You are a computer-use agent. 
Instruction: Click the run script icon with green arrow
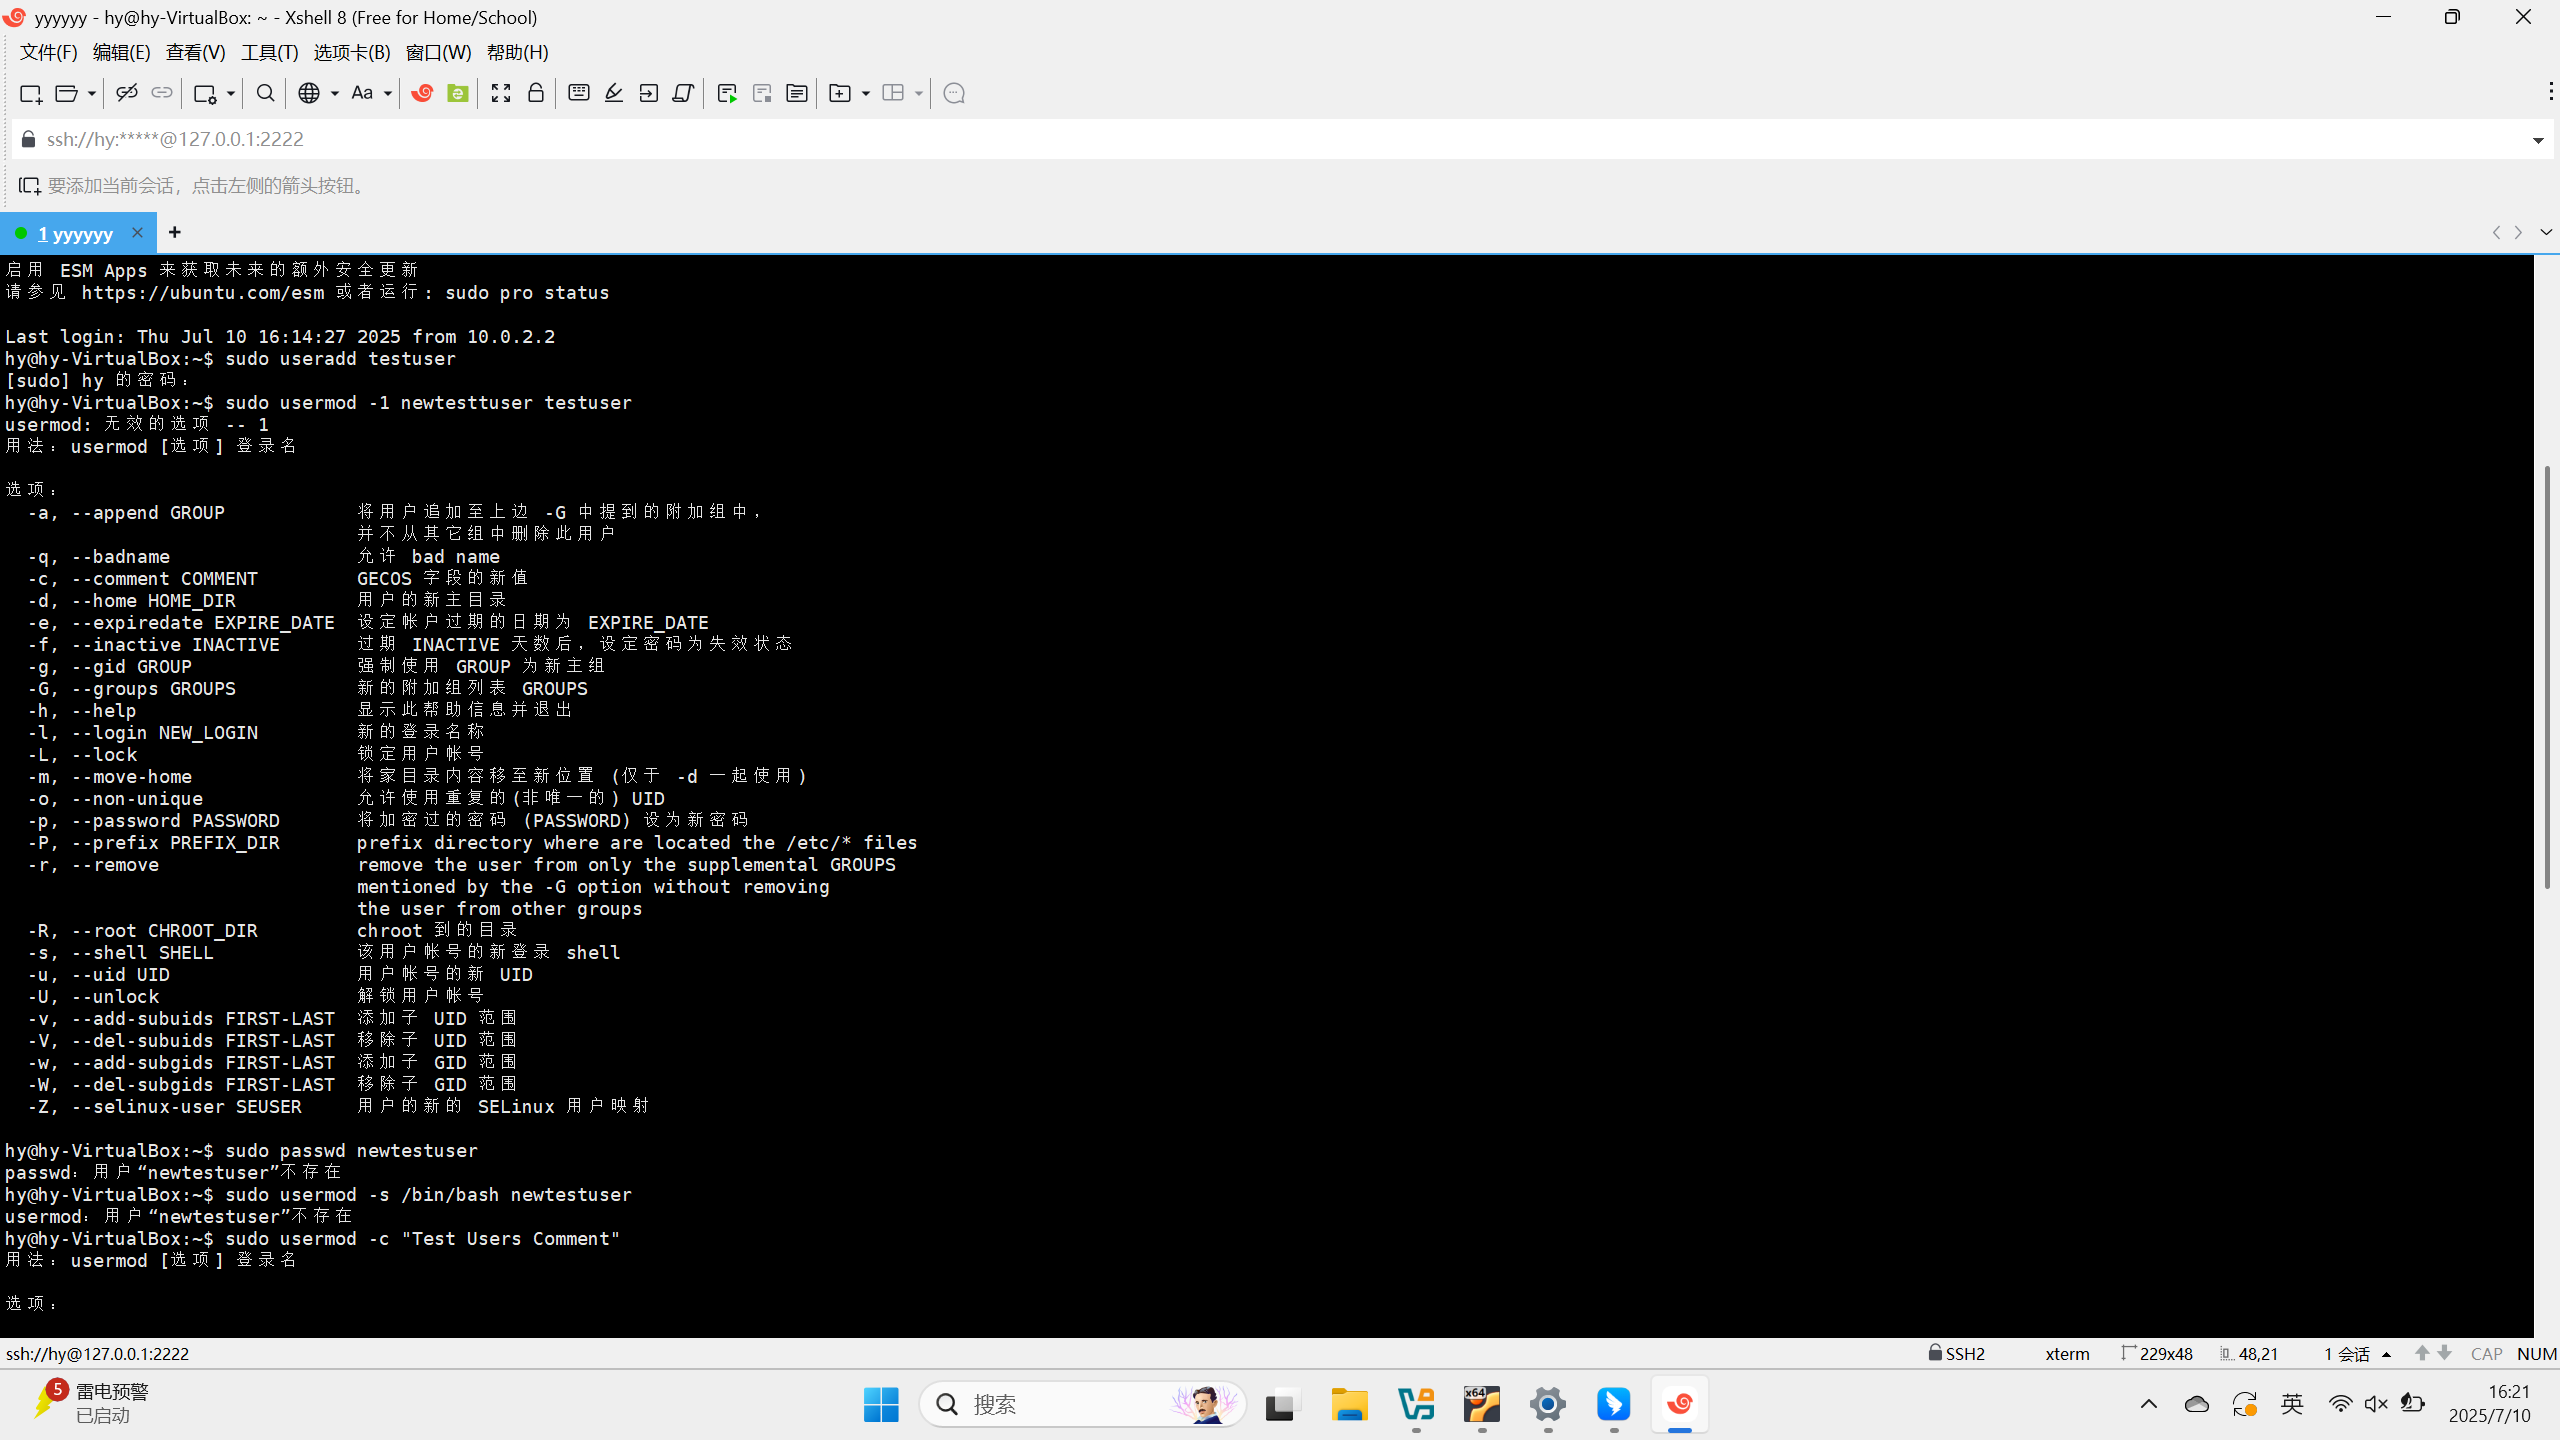click(x=727, y=93)
